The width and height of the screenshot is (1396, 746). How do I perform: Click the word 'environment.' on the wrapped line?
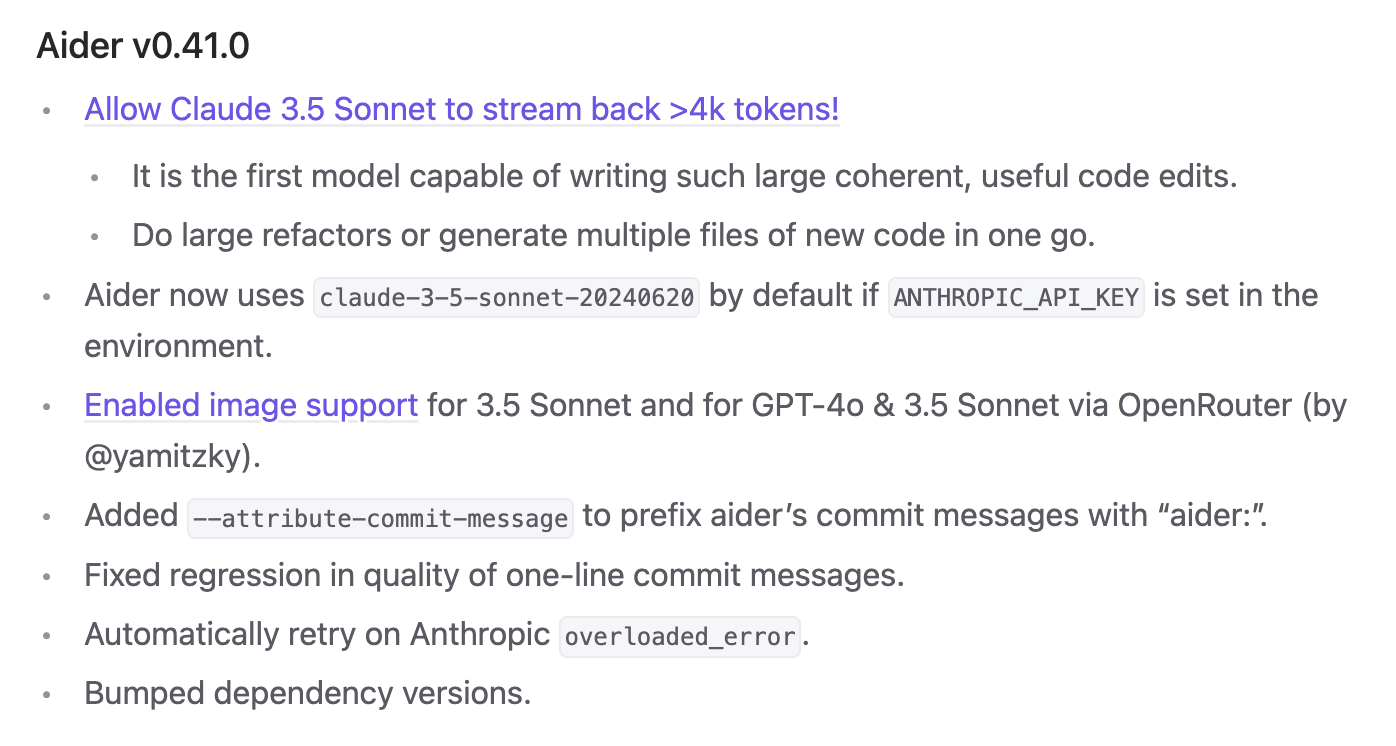[179, 346]
